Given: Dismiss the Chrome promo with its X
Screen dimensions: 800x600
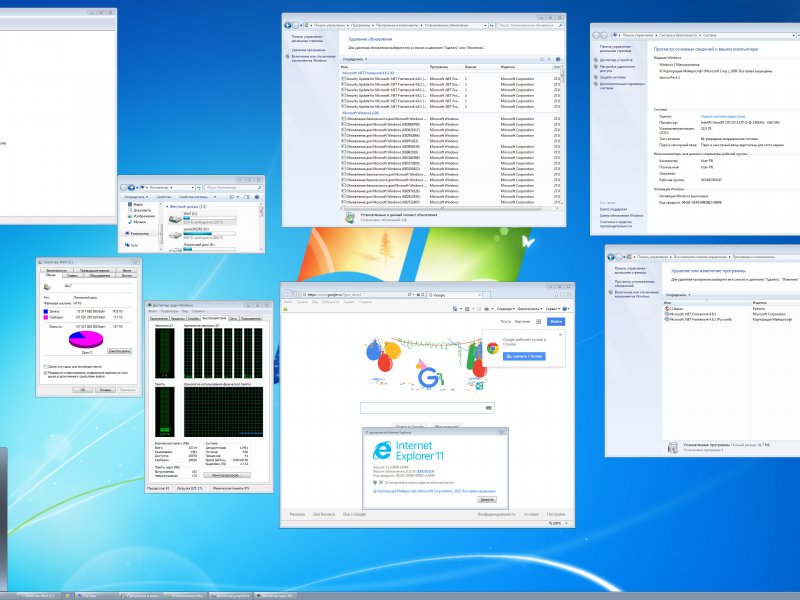Looking at the screenshot, I should (x=560, y=335).
